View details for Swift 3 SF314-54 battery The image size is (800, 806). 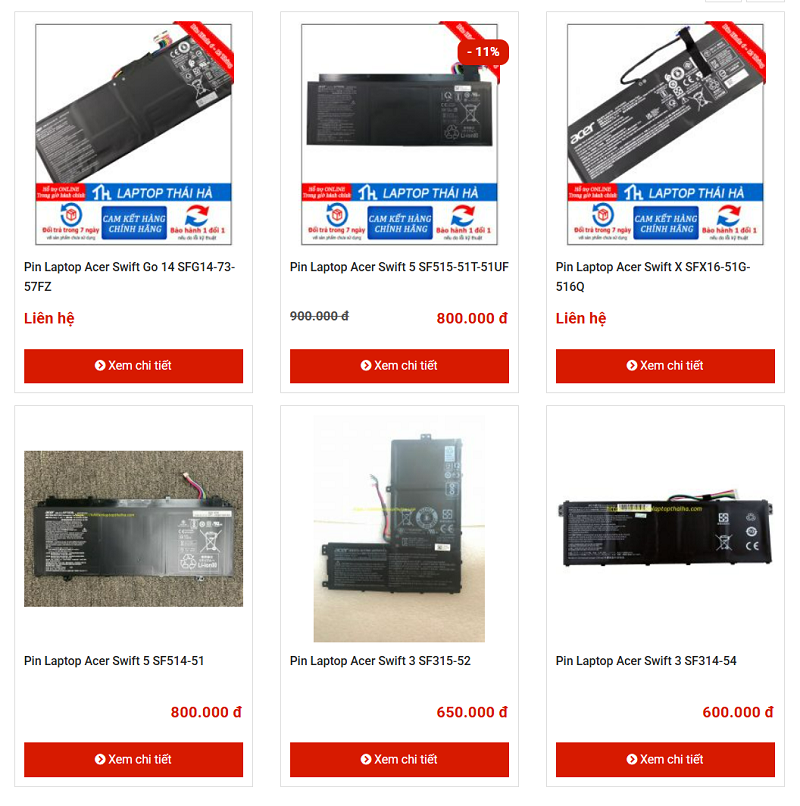665,759
